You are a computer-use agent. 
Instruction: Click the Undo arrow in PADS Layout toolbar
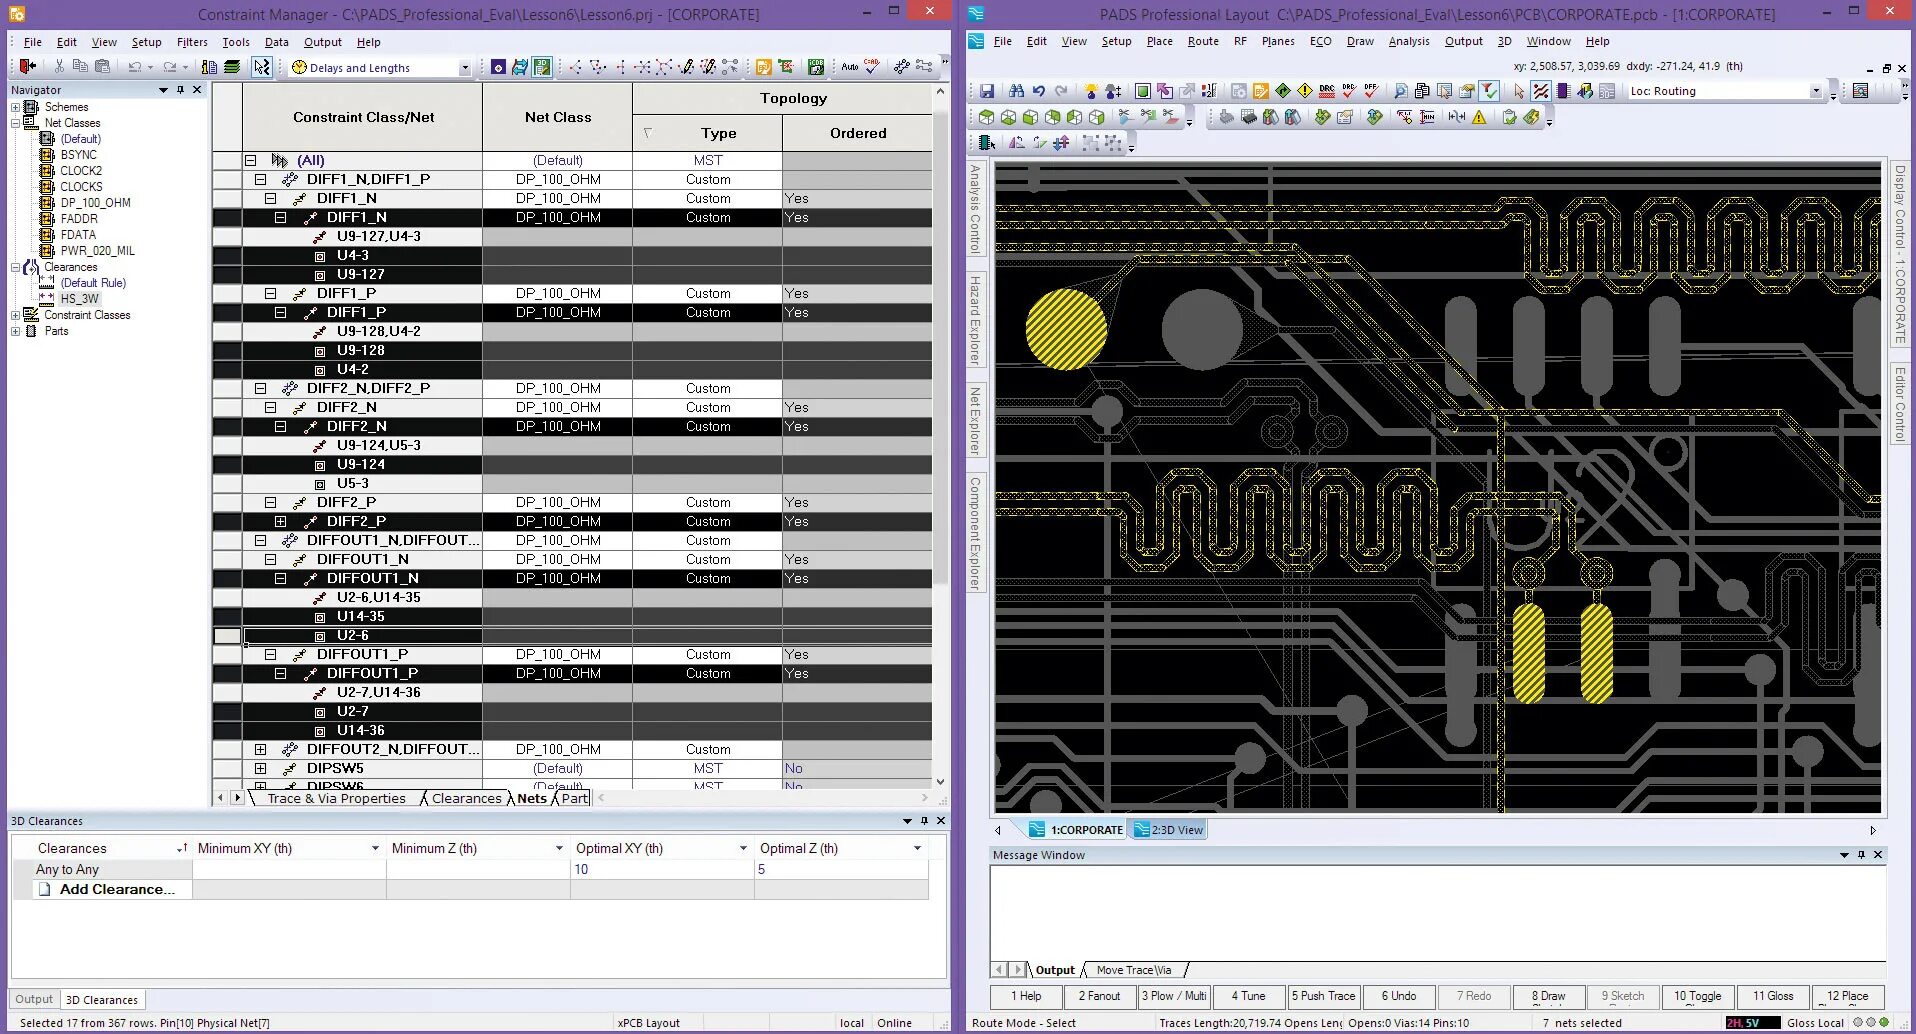[x=1038, y=91]
